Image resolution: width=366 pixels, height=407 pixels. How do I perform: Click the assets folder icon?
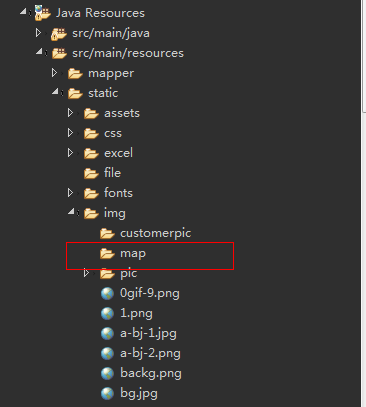(91, 113)
